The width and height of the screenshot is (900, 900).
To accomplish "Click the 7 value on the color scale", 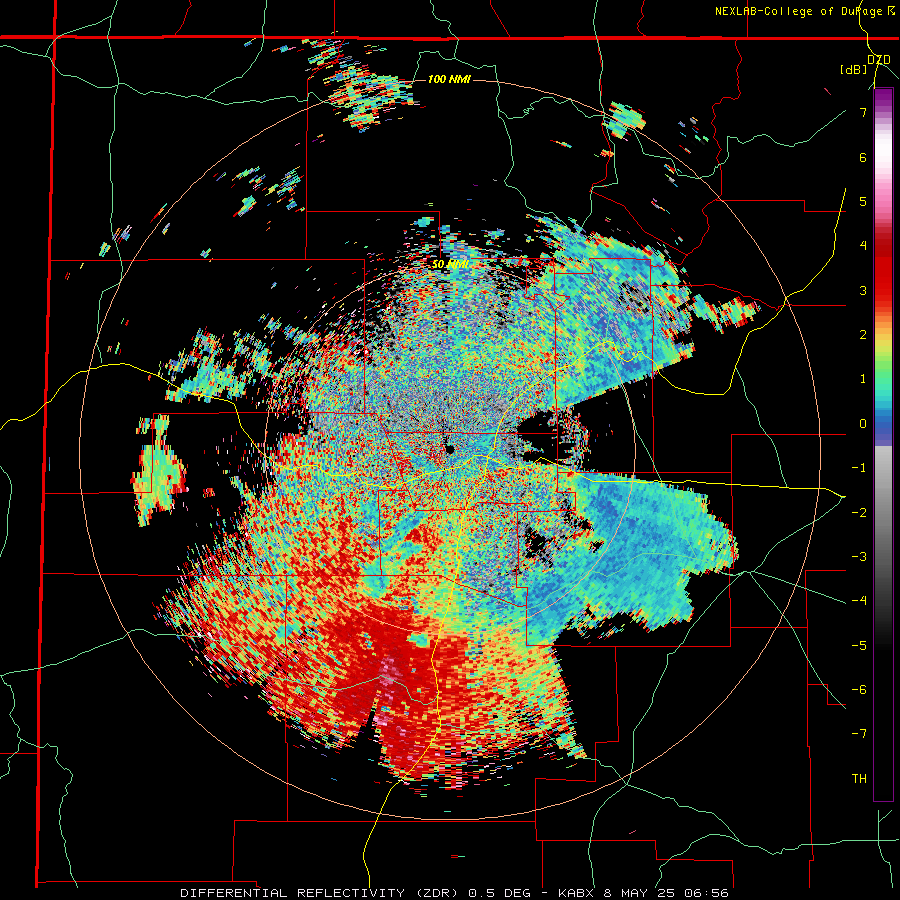I will tap(863, 112).
